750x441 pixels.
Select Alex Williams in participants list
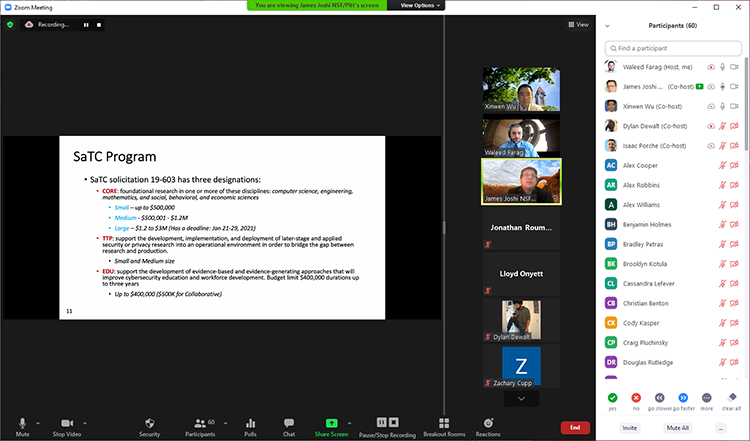[x=672, y=205]
